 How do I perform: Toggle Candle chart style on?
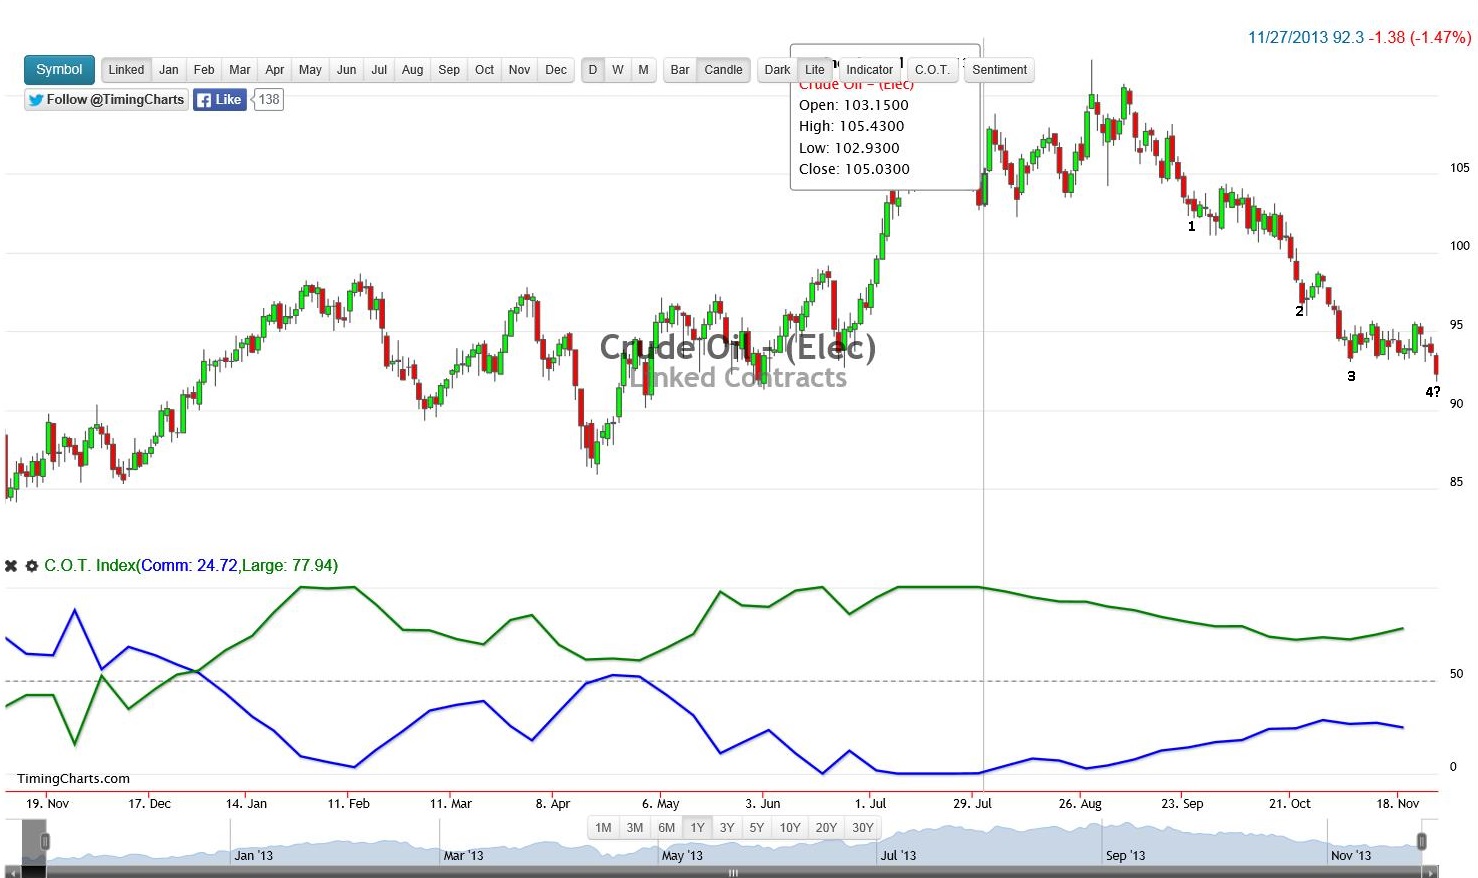[x=723, y=70]
